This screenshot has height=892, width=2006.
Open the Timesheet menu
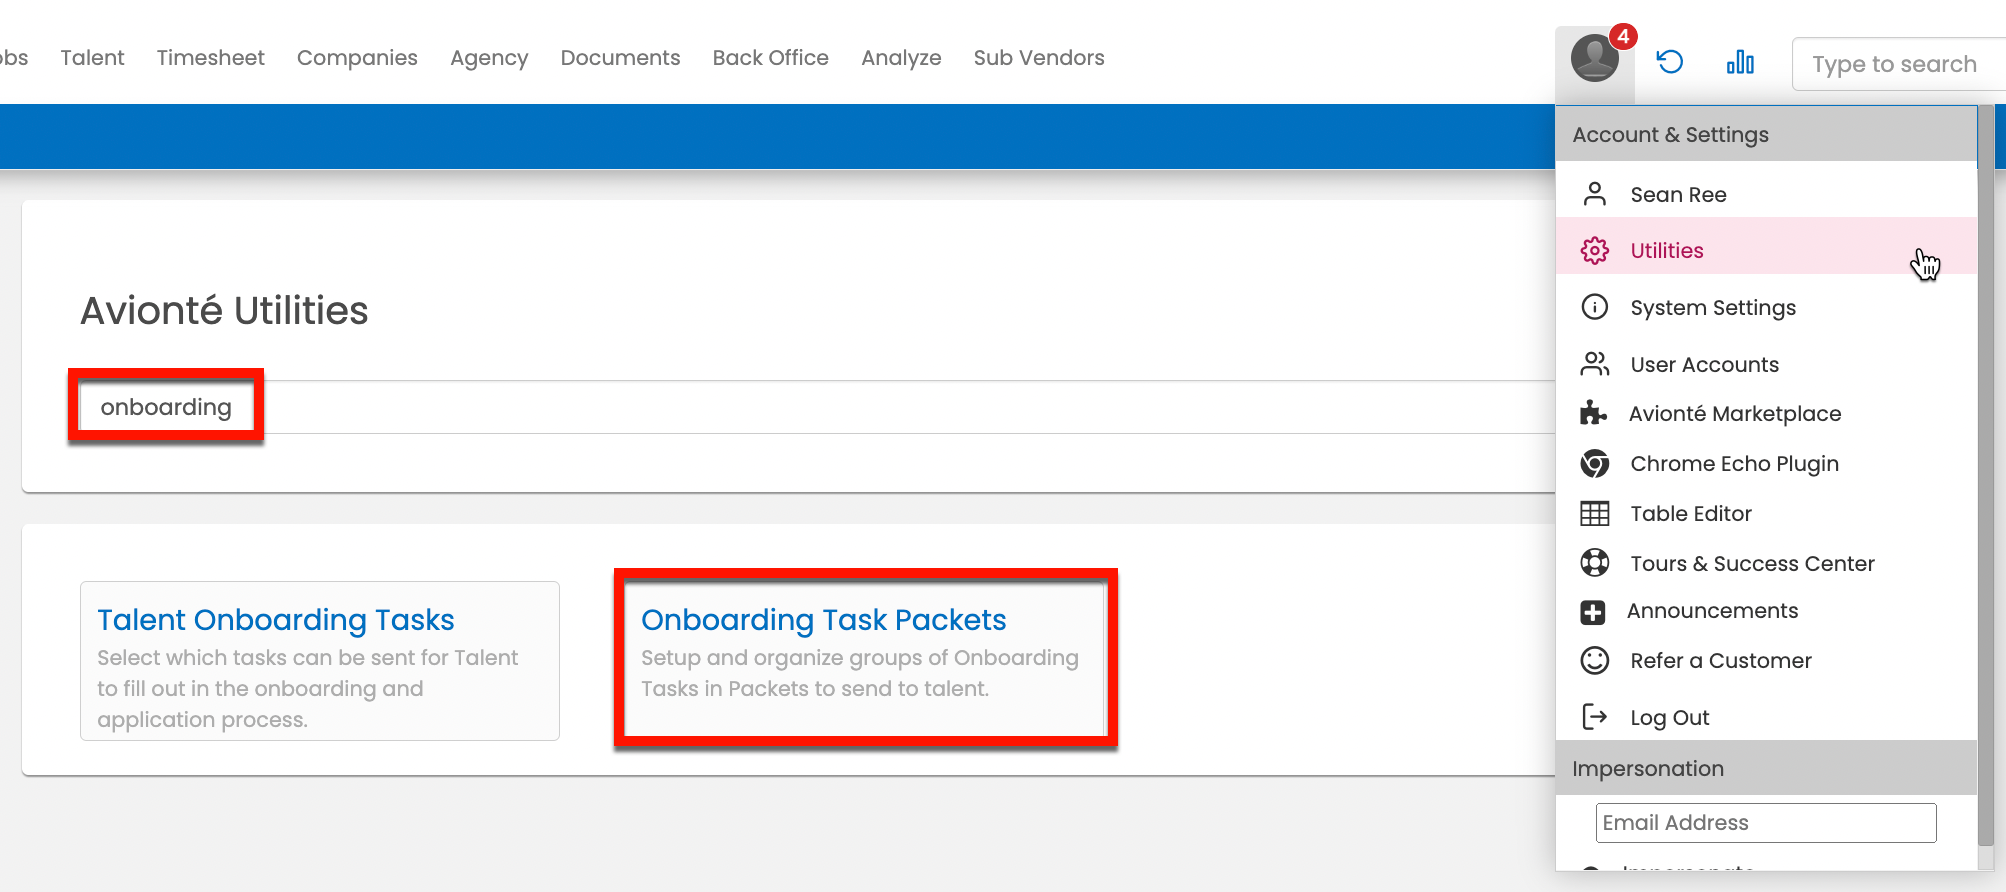210,58
